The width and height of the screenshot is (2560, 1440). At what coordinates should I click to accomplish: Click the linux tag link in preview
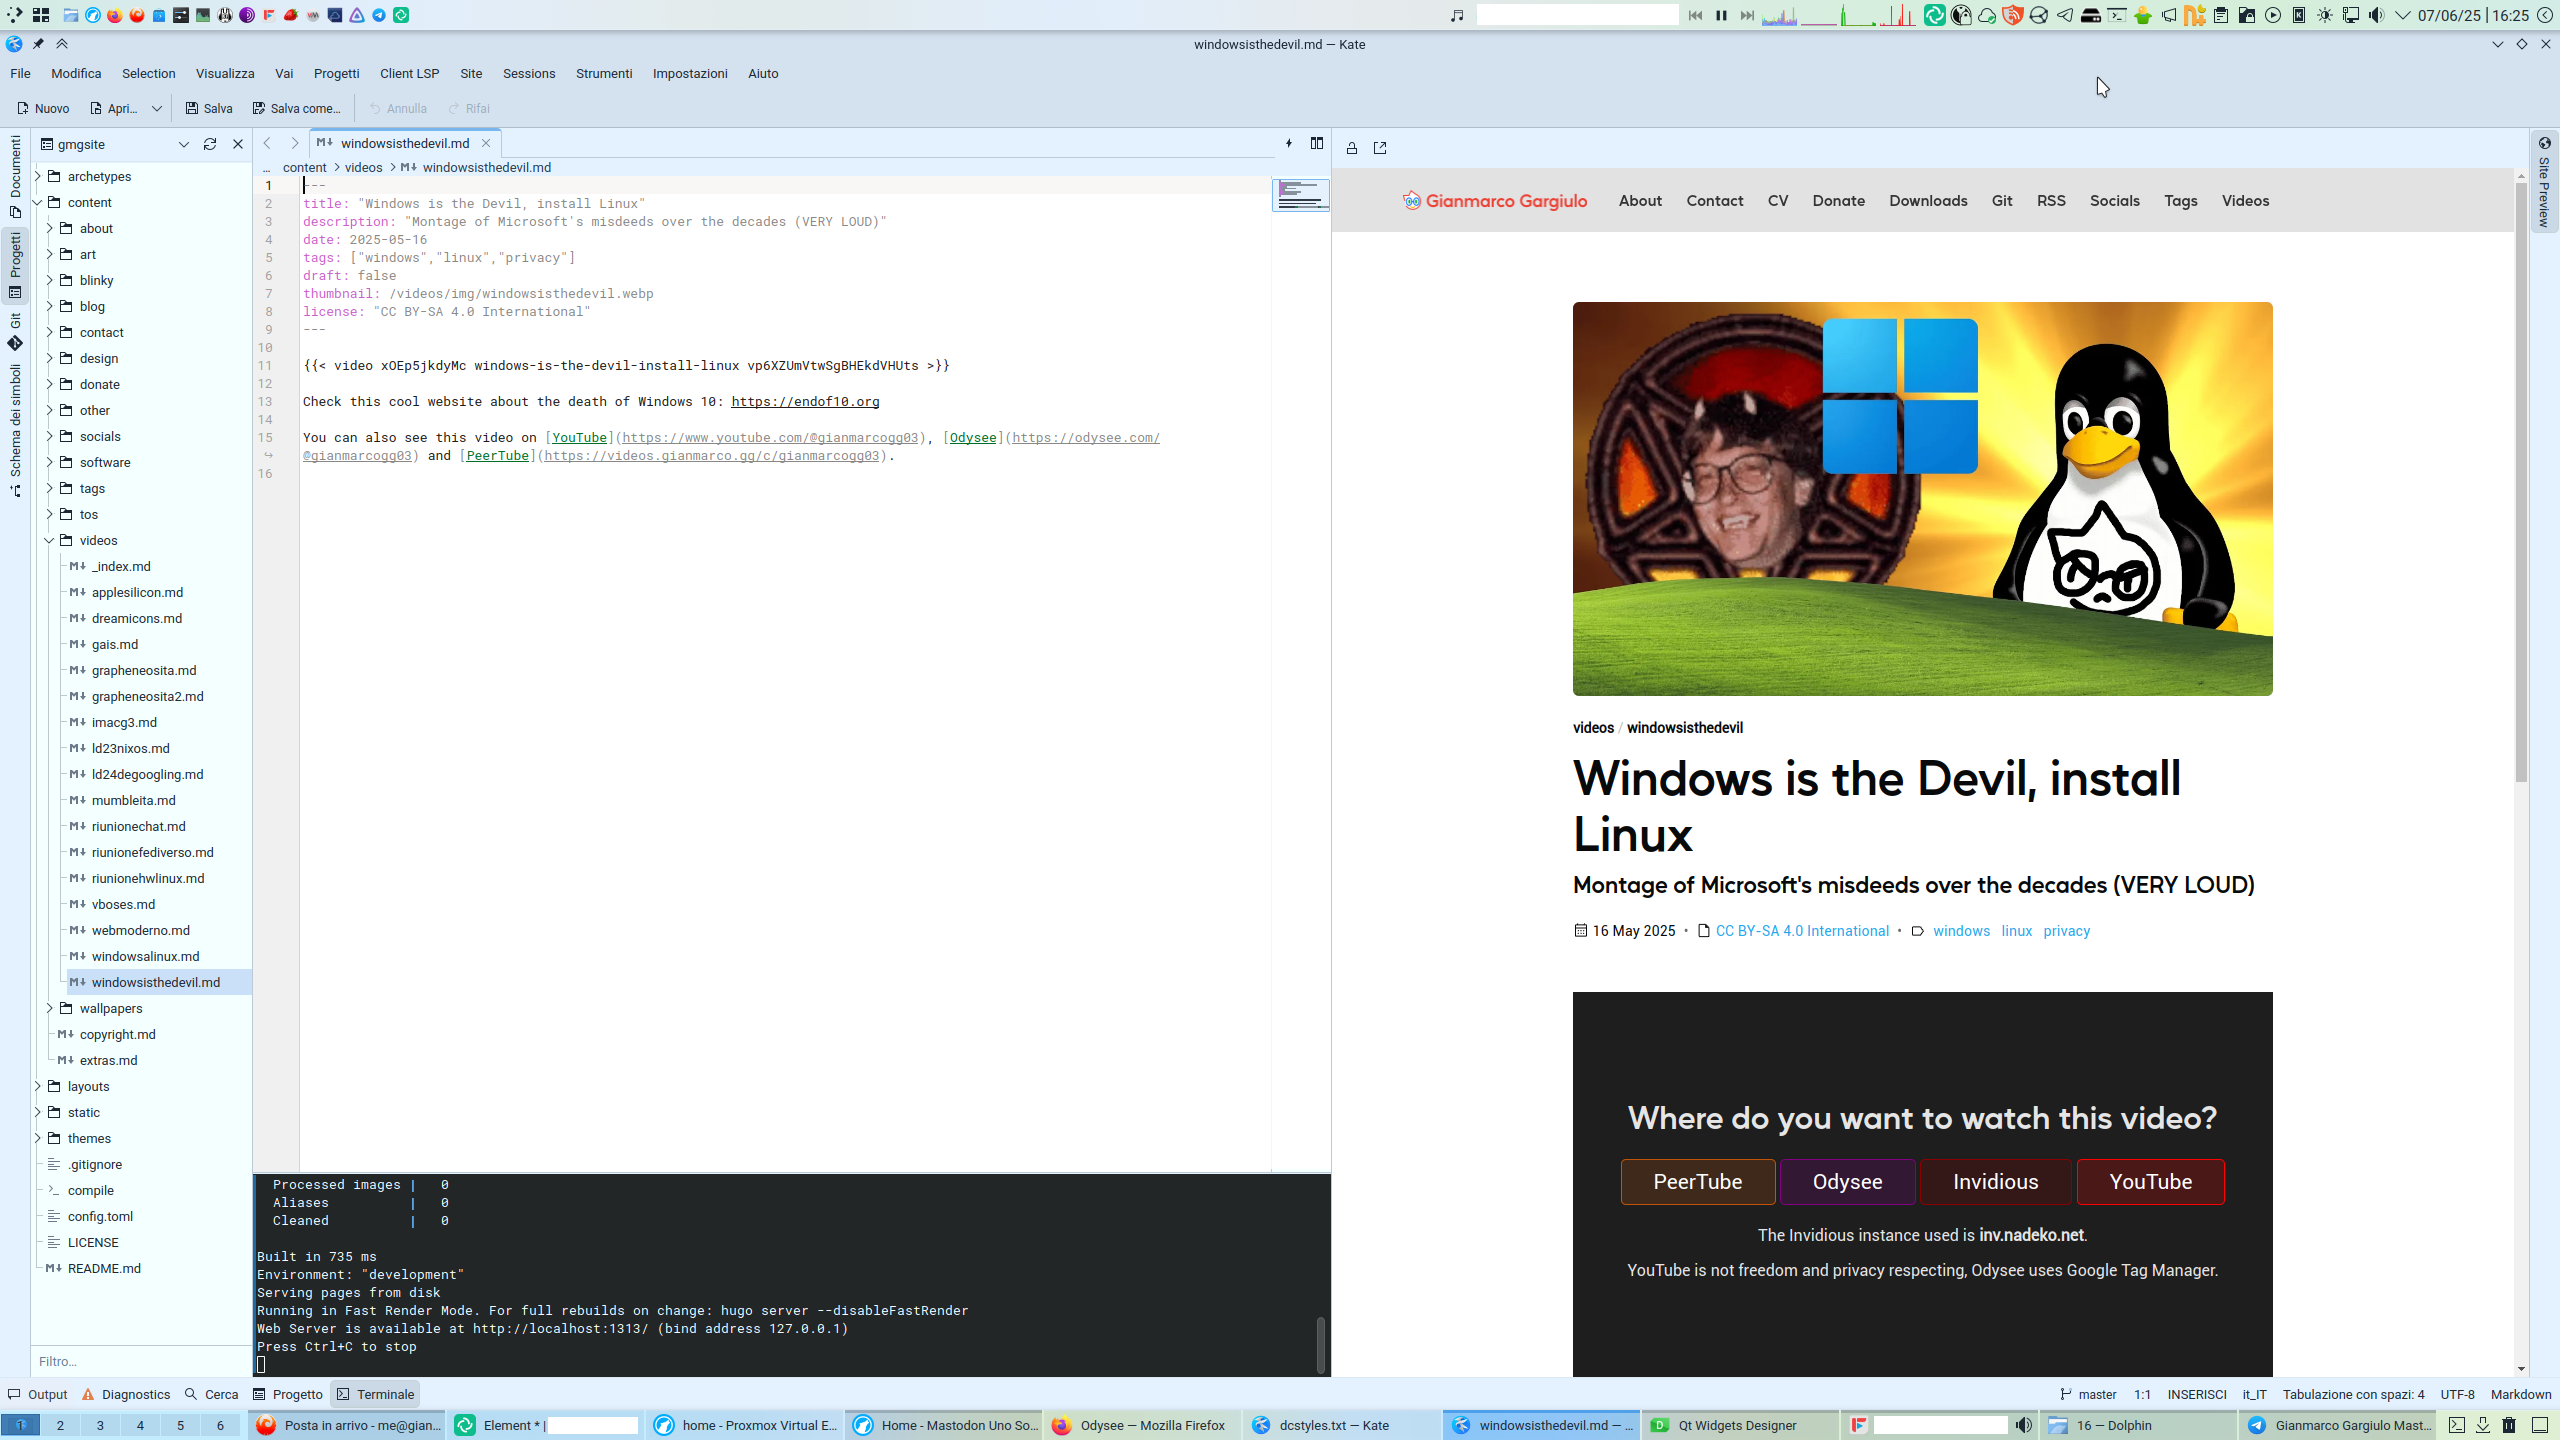pos(2016,931)
